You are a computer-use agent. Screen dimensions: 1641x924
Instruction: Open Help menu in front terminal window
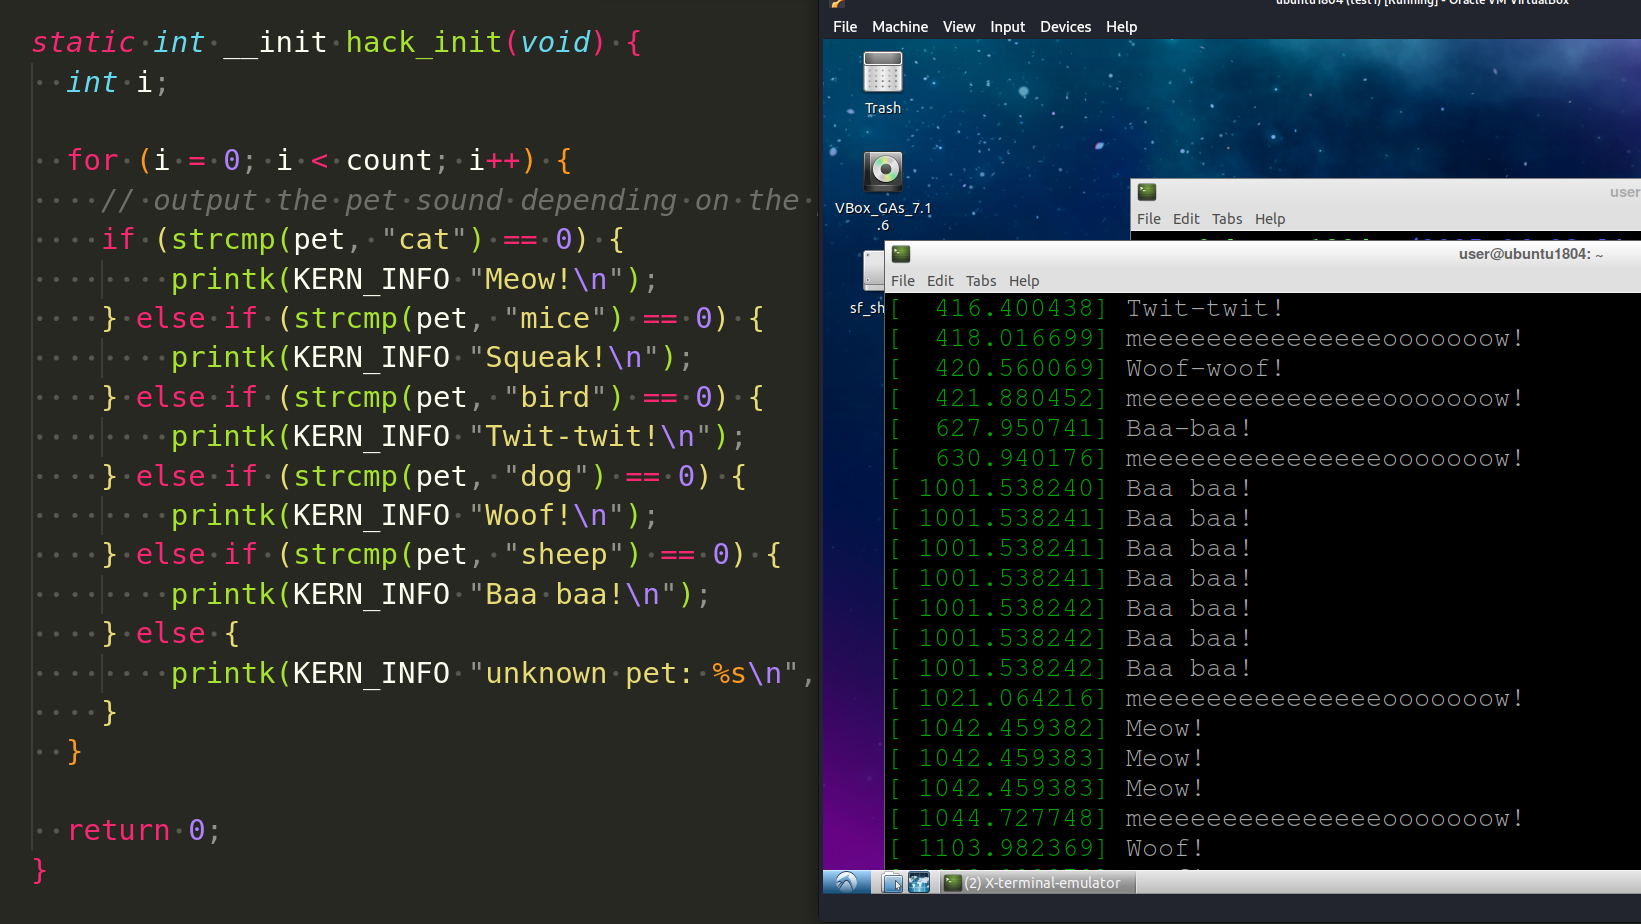(x=1024, y=281)
